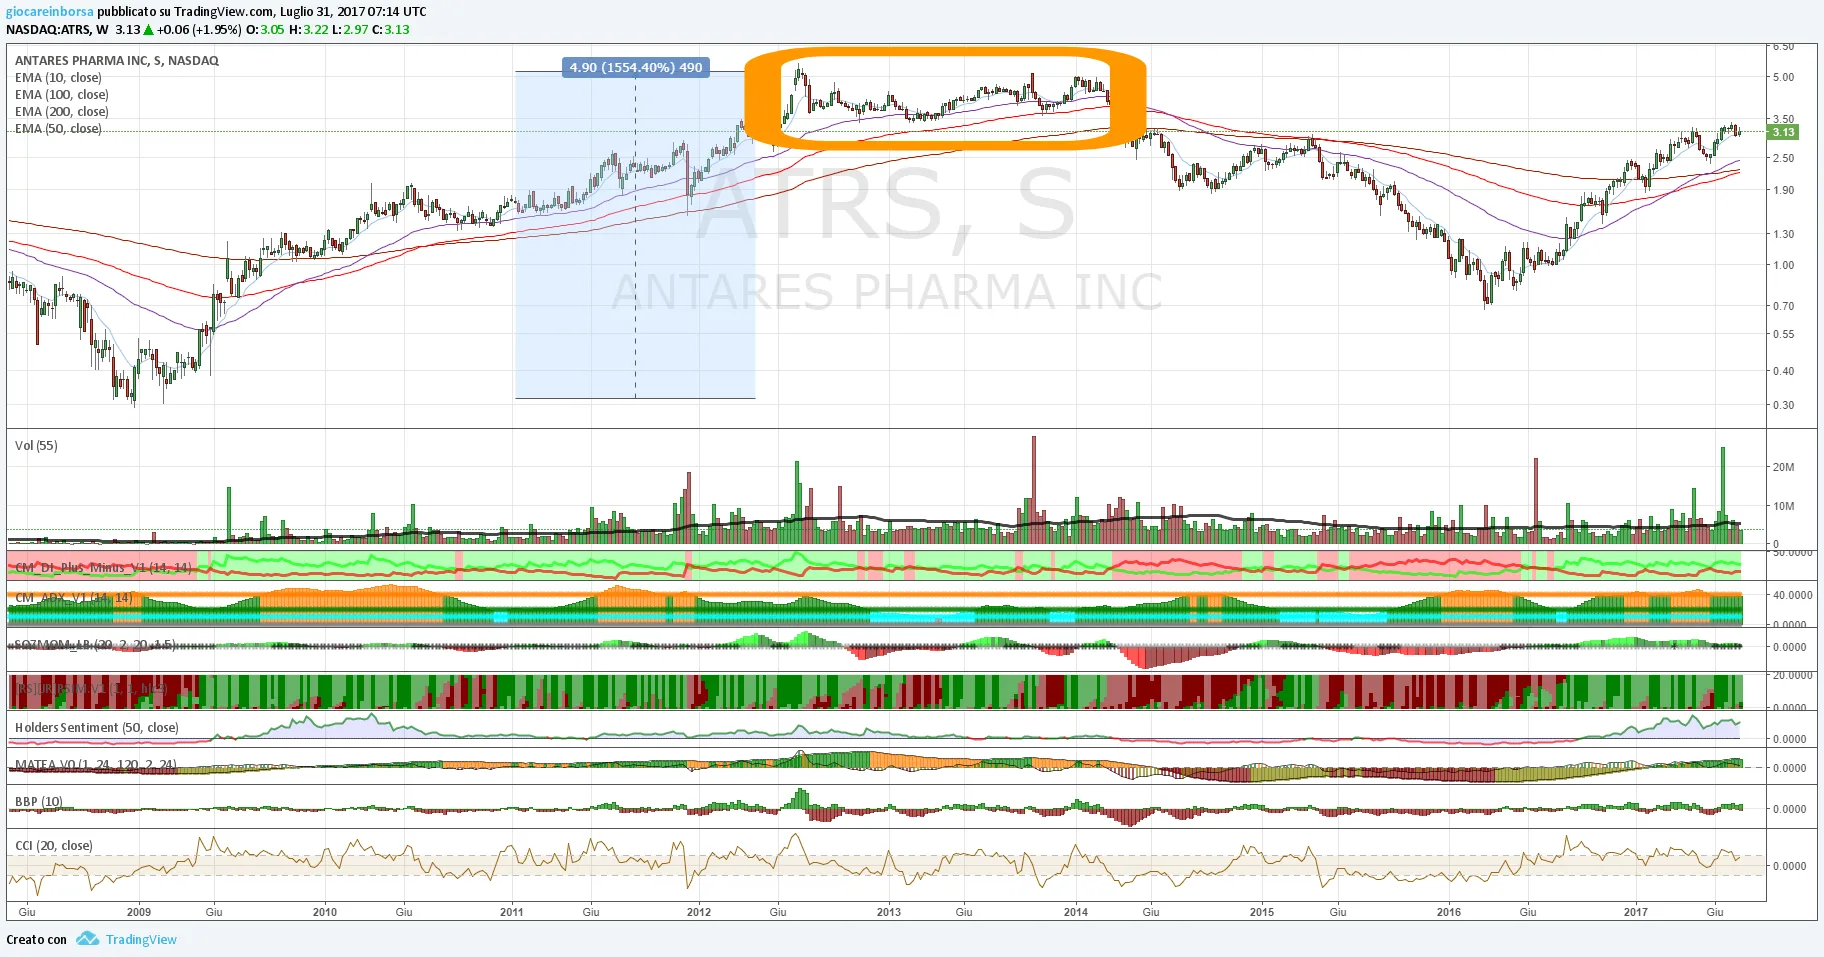This screenshot has width=1824, height=957.
Task: Click the 0.30 price axis level
Action: coord(1783,405)
